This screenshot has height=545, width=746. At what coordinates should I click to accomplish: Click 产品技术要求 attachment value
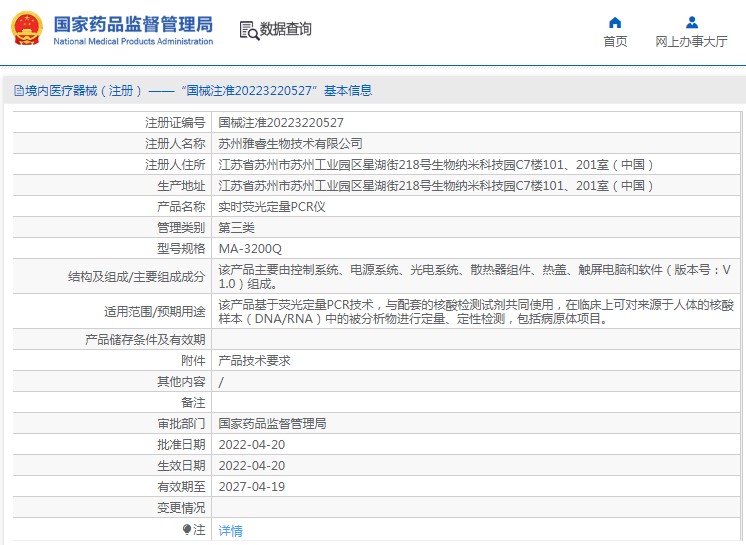click(255, 361)
